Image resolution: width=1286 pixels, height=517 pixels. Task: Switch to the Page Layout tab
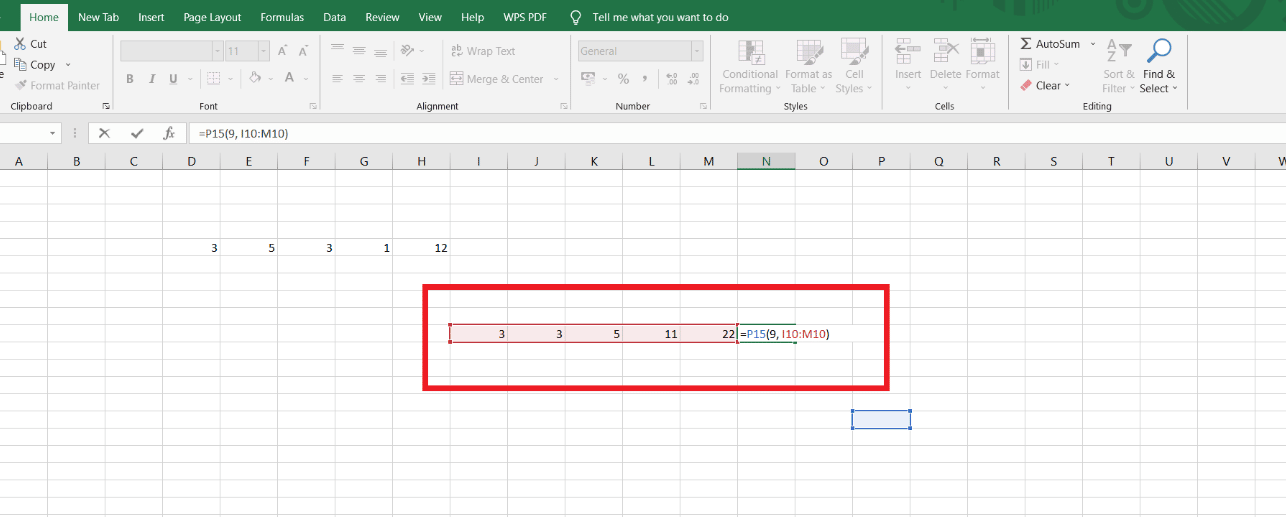tap(212, 17)
